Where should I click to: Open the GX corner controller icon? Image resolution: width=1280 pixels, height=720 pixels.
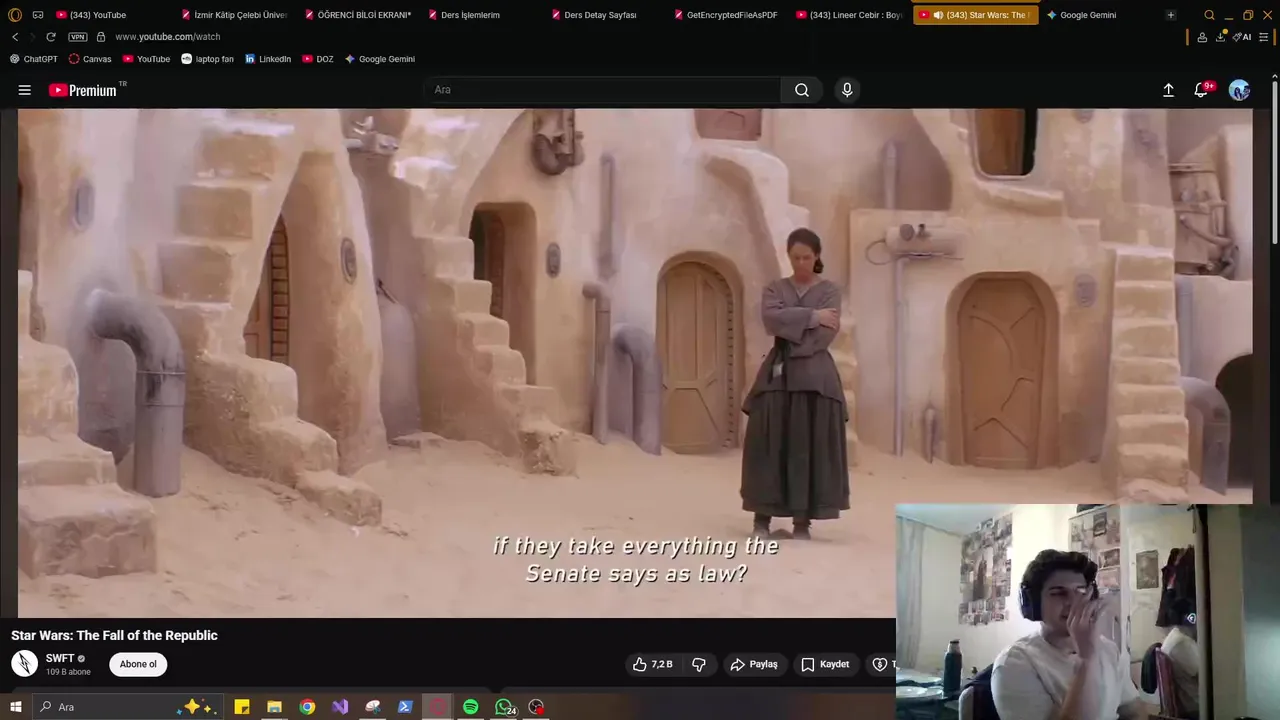coord(38,15)
